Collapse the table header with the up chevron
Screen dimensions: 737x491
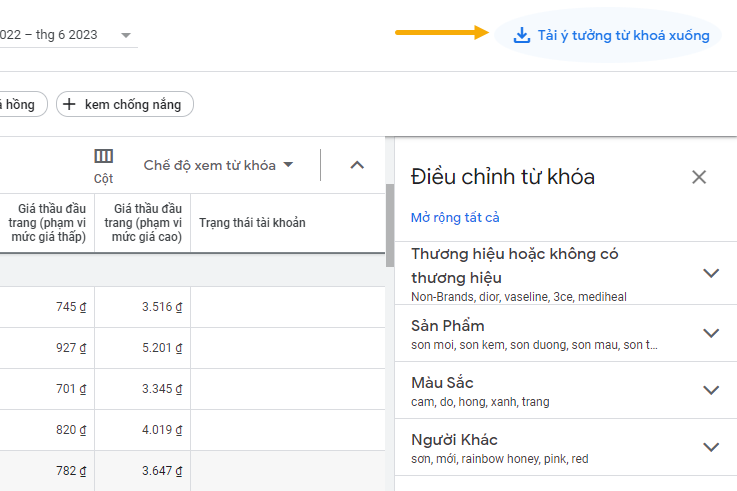pyautogui.click(x=357, y=165)
